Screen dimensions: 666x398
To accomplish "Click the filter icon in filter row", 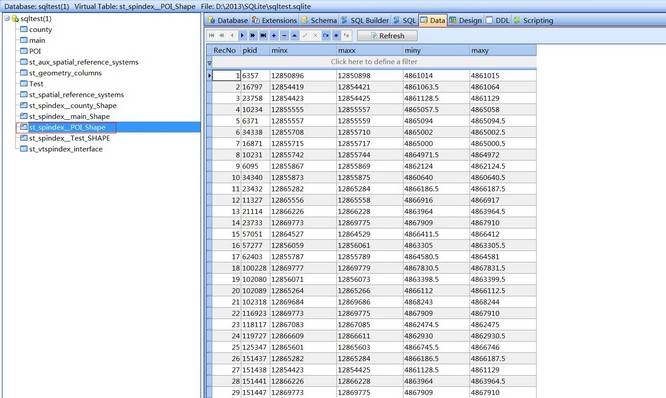I will tap(209, 62).
